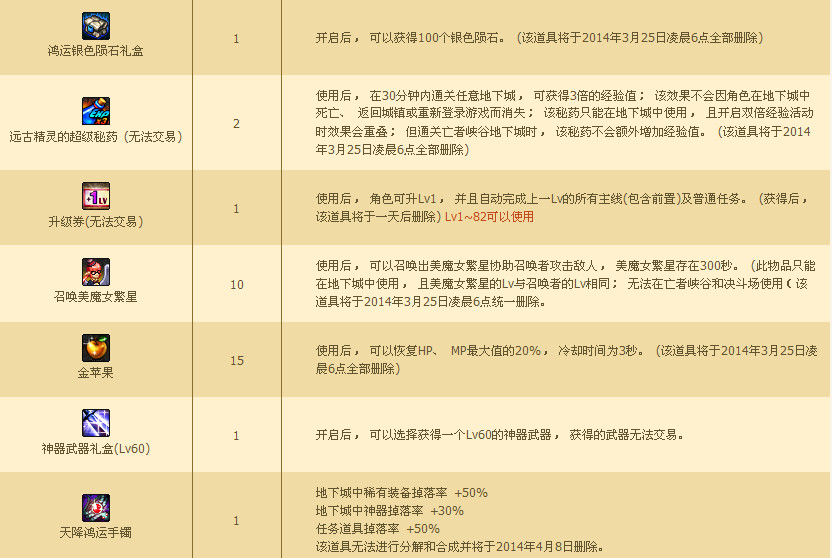This screenshot has width=832, height=558.
Task: Click the 天降鸿运手镯 item name
Action: point(96,533)
